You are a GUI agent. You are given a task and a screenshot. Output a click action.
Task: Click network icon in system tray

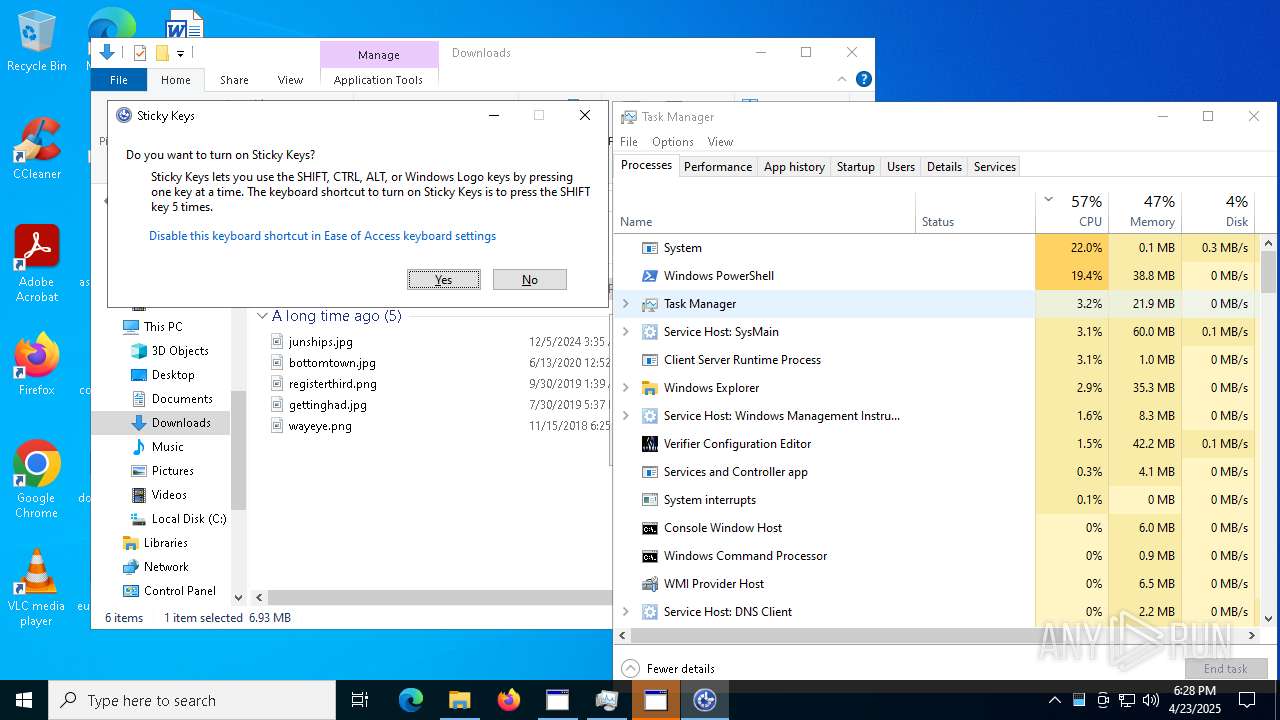click(1126, 700)
